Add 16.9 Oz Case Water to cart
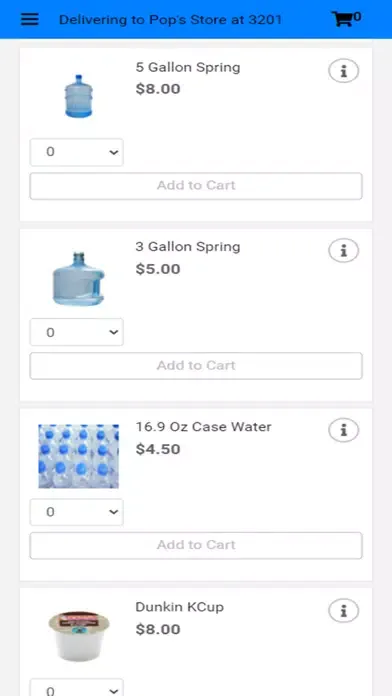The width and height of the screenshot is (392, 696). tap(196, 546)
